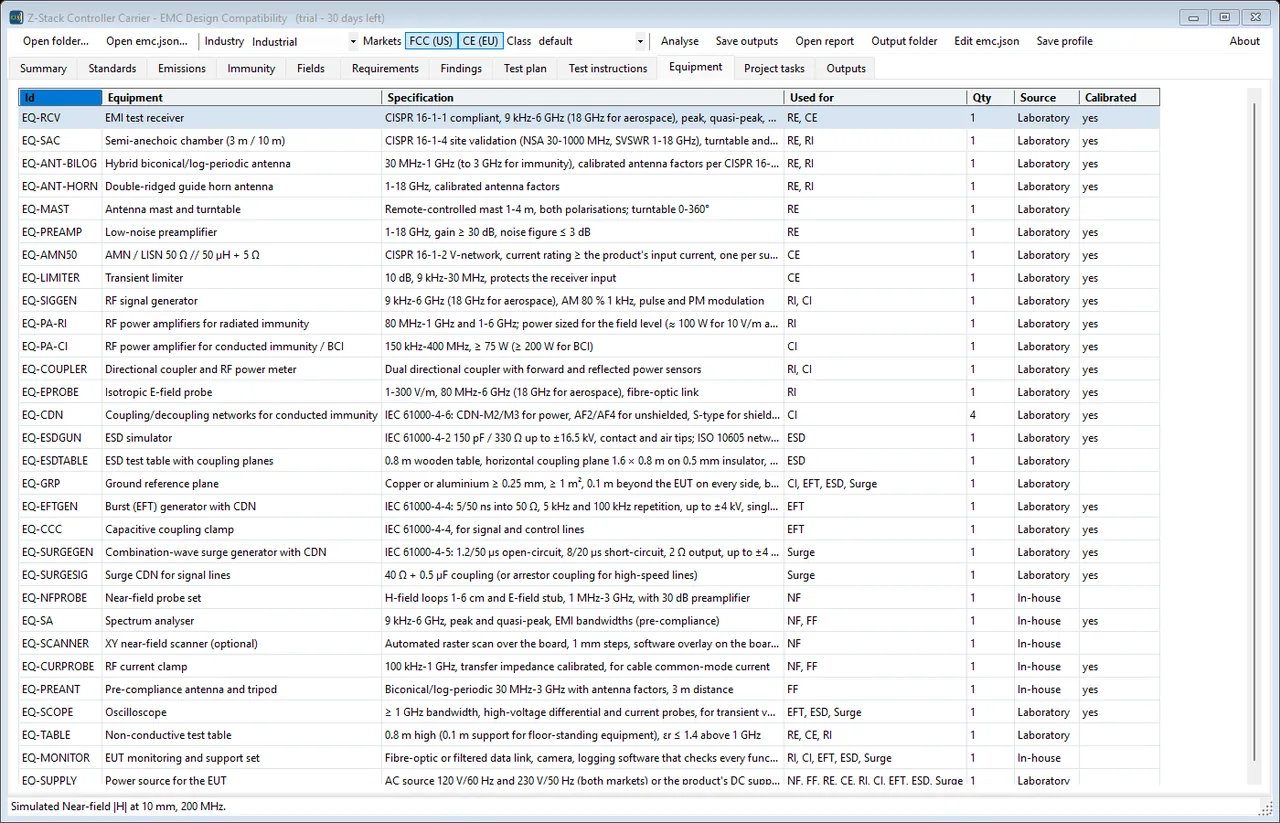1280x823 pixels.
Task: Click Save outputs
Action: point(747,41)
